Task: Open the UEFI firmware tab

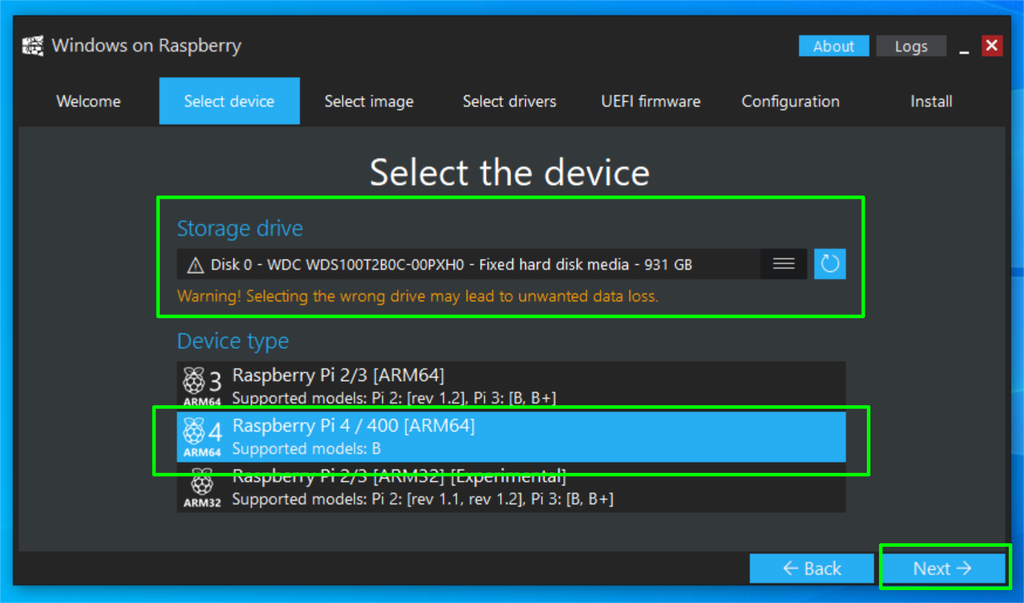Action: [651, 101]
